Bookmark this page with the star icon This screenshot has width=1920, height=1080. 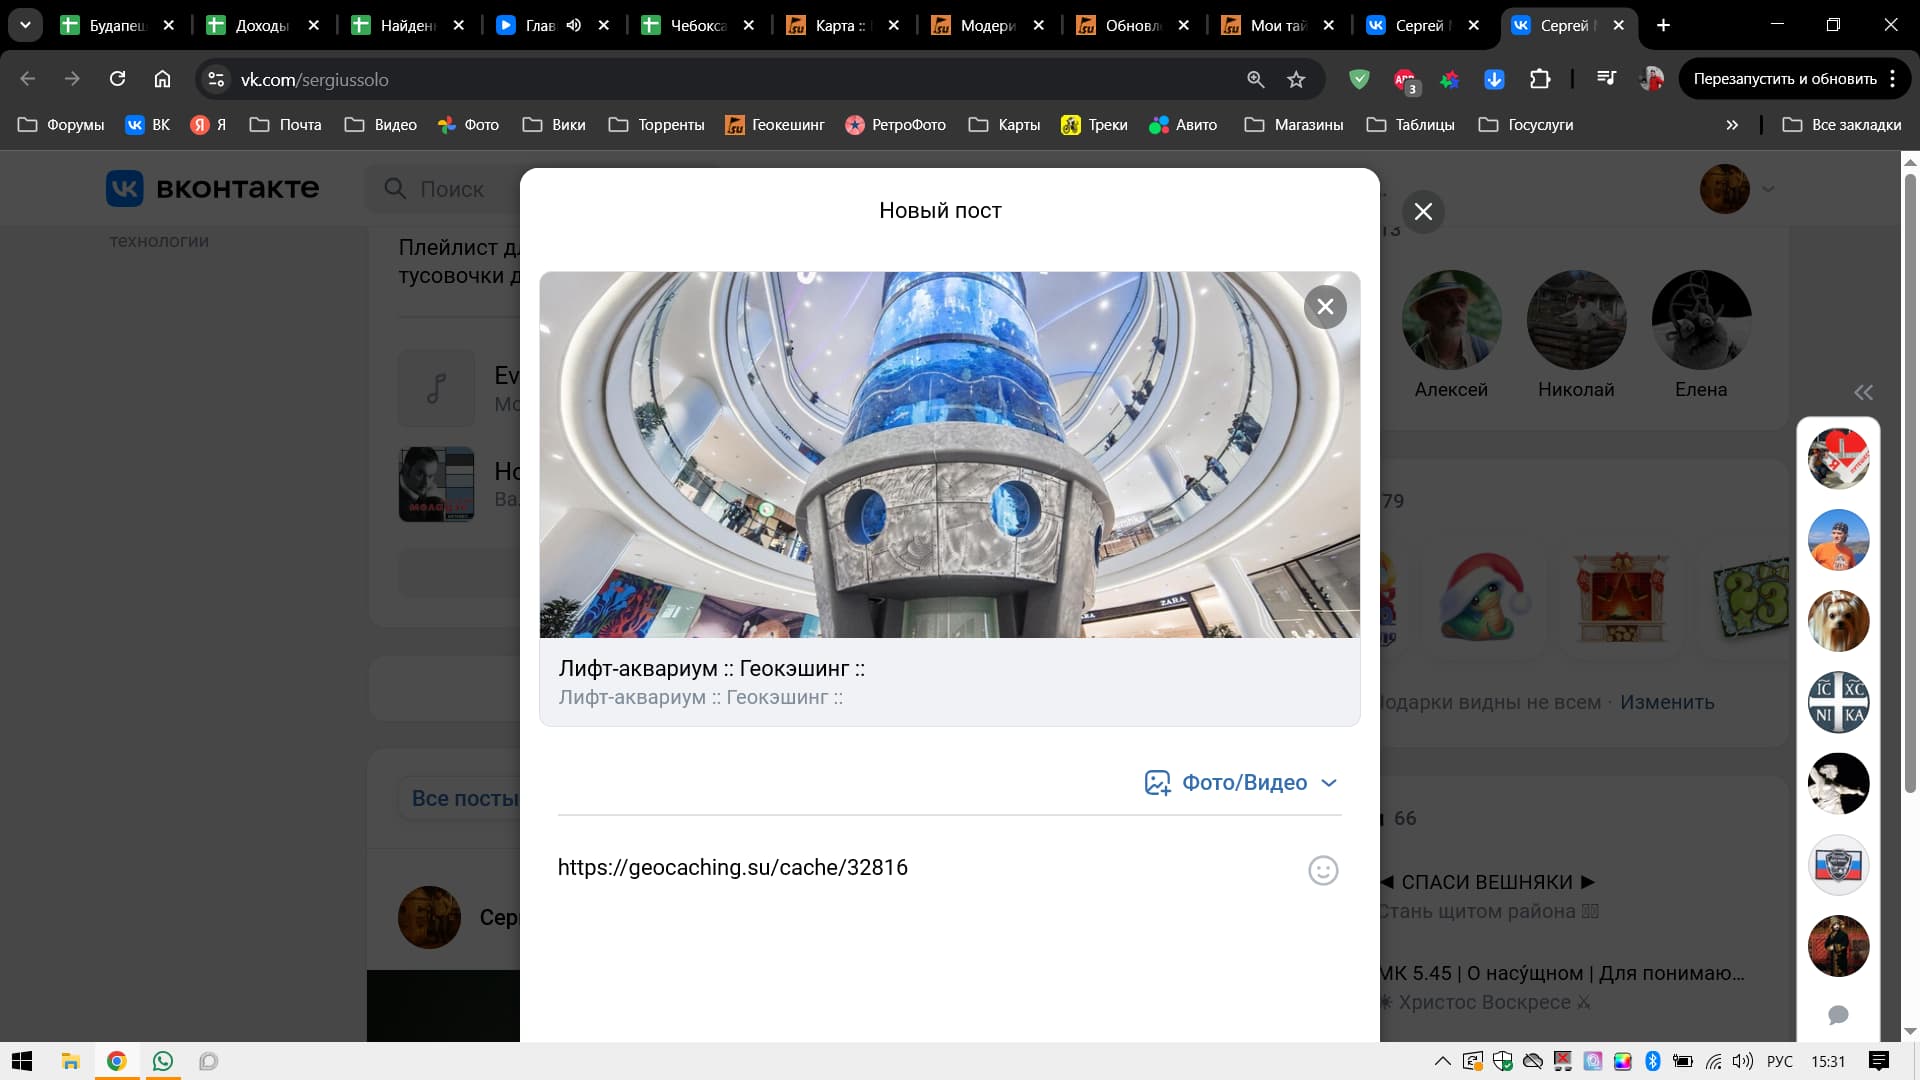click(x=1296, y=80)
